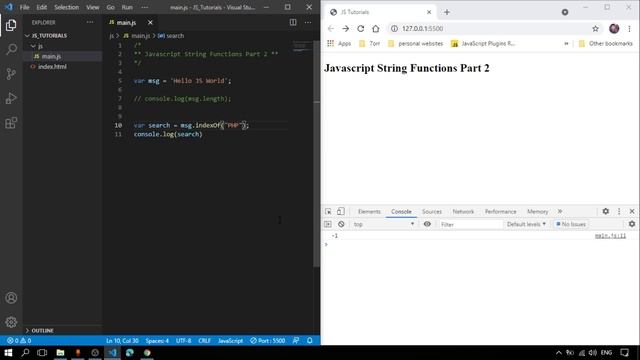Open the Go menu
Screen dimensions: 640x360
coord(111,7)
